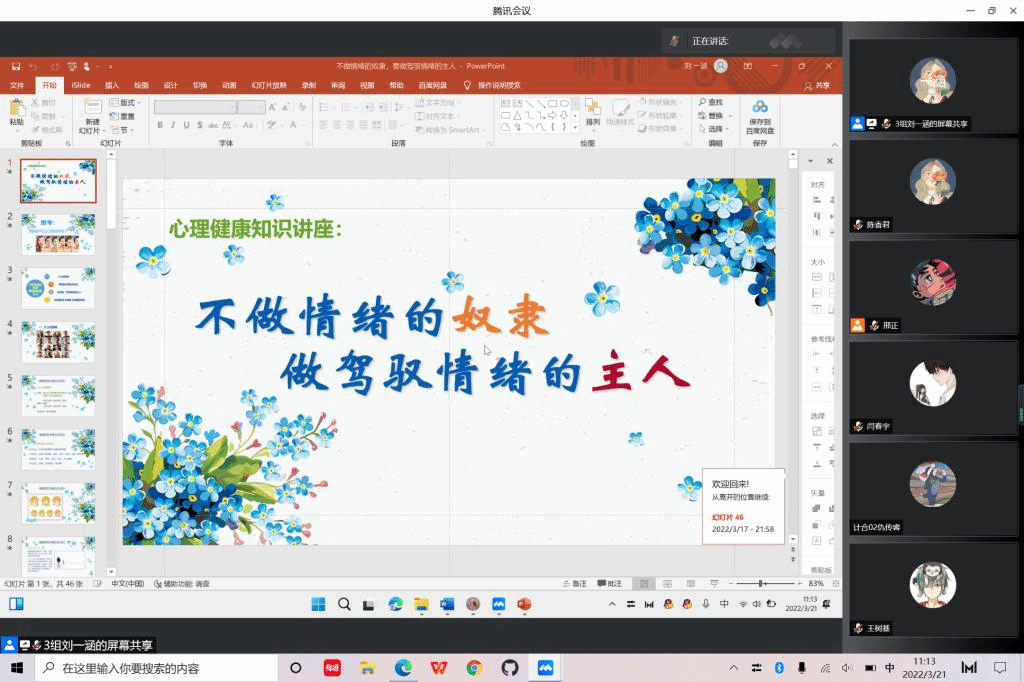
Task: Click the Share (共享) button in PowerPoint
Action: (x=817, y=86)
